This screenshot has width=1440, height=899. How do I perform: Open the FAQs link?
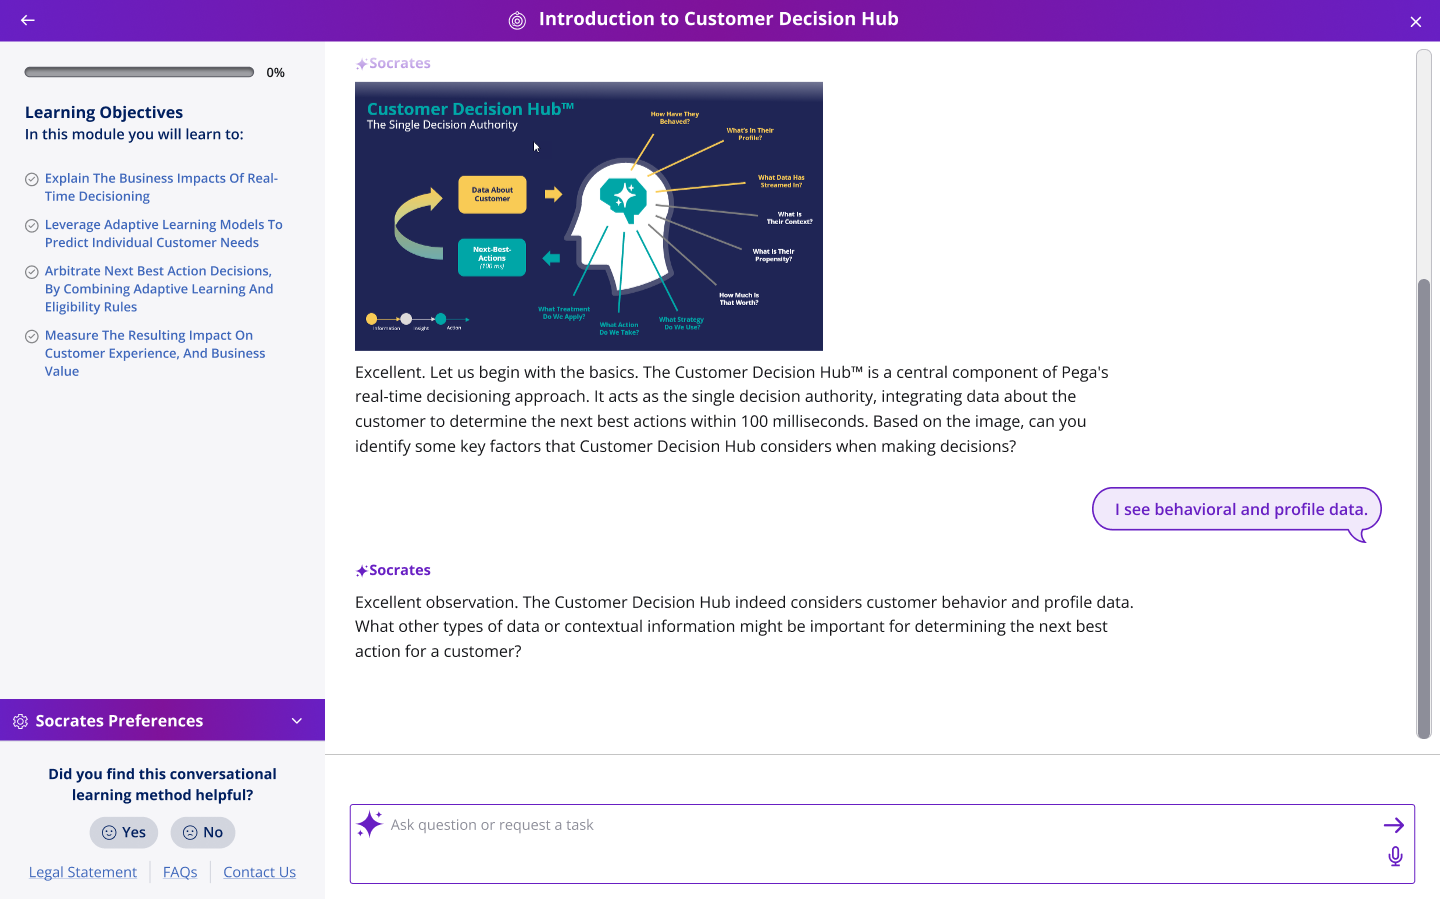click(180, 872)
